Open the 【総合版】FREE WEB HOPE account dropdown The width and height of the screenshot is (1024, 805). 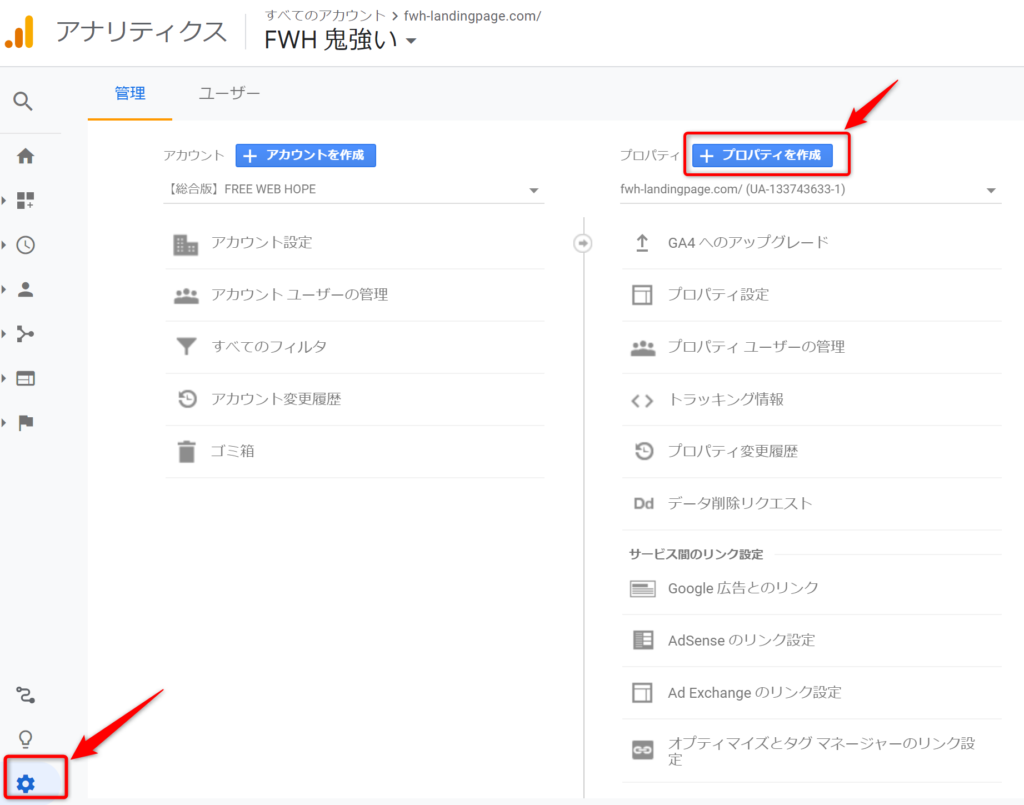(353, 189)
